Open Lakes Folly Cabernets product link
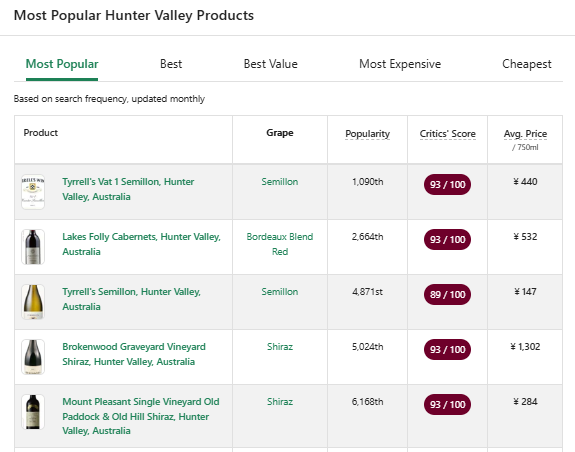 142,244
